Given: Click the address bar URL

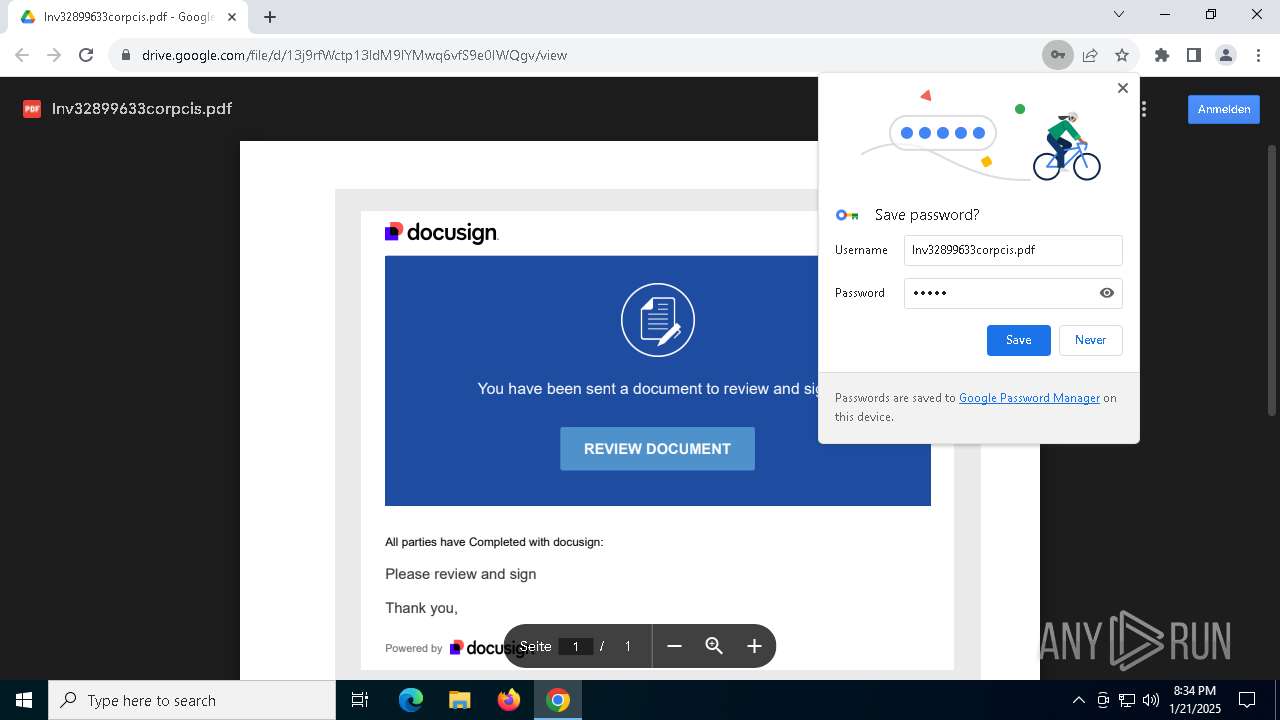Looking at the screenshot, I should 354,55.
